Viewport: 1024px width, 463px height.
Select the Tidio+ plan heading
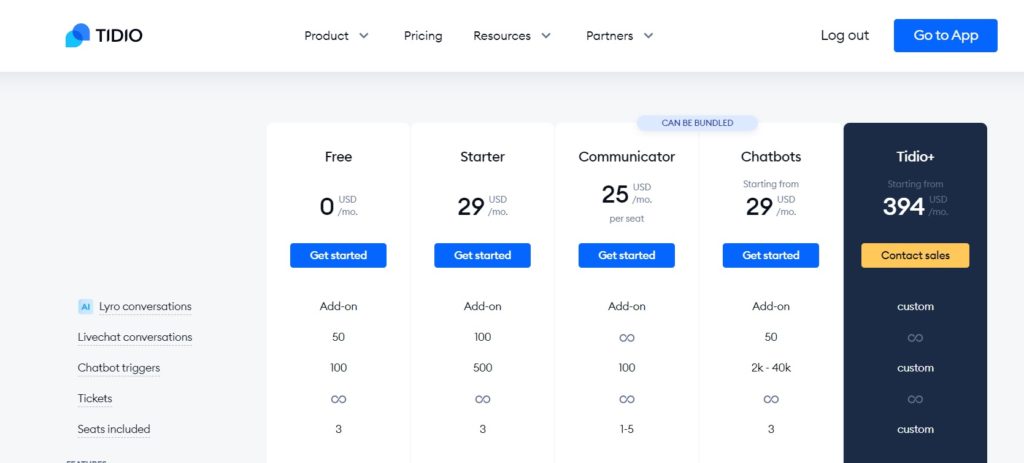pos(915,157)
